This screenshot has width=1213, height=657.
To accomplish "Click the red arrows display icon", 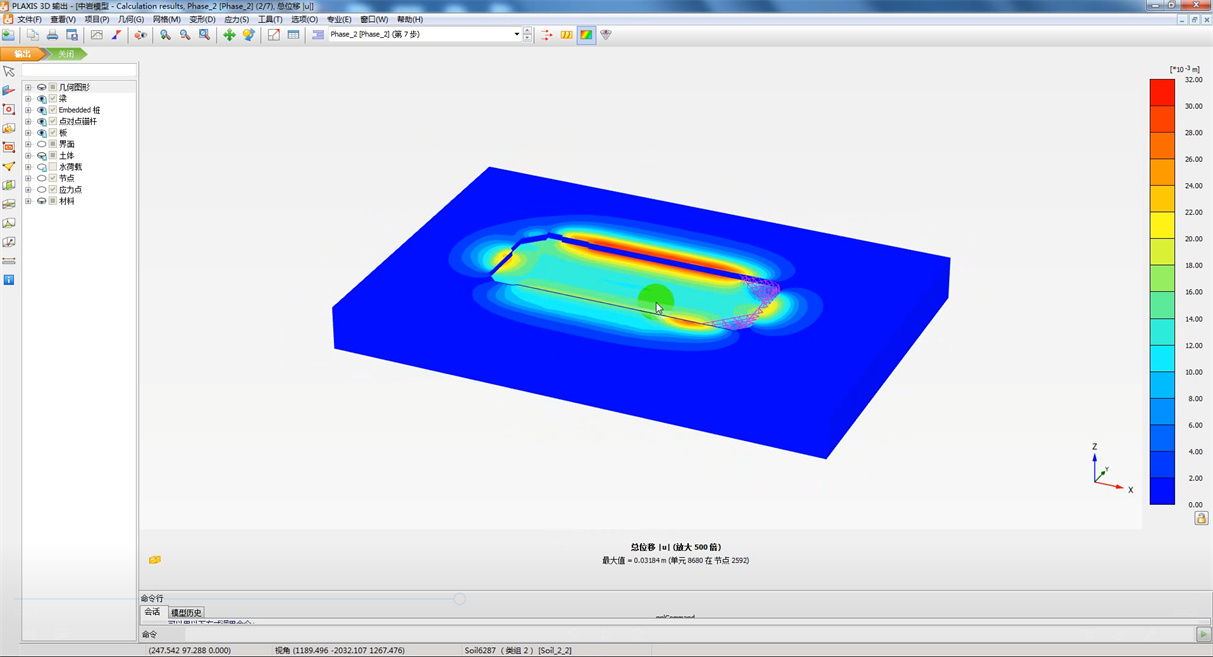I will coord(547,35).
